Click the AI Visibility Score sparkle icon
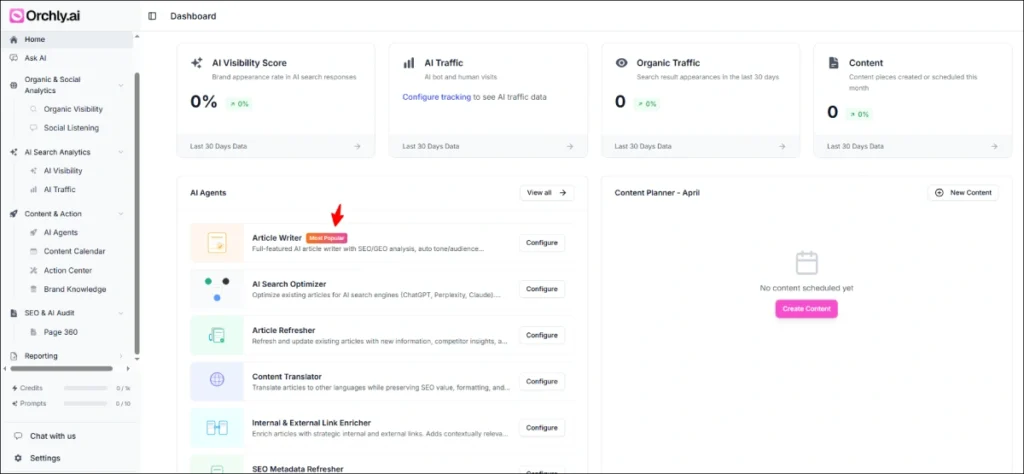Image resolution: width=1024 pixels, height=474 pixels. coord(197,63)
